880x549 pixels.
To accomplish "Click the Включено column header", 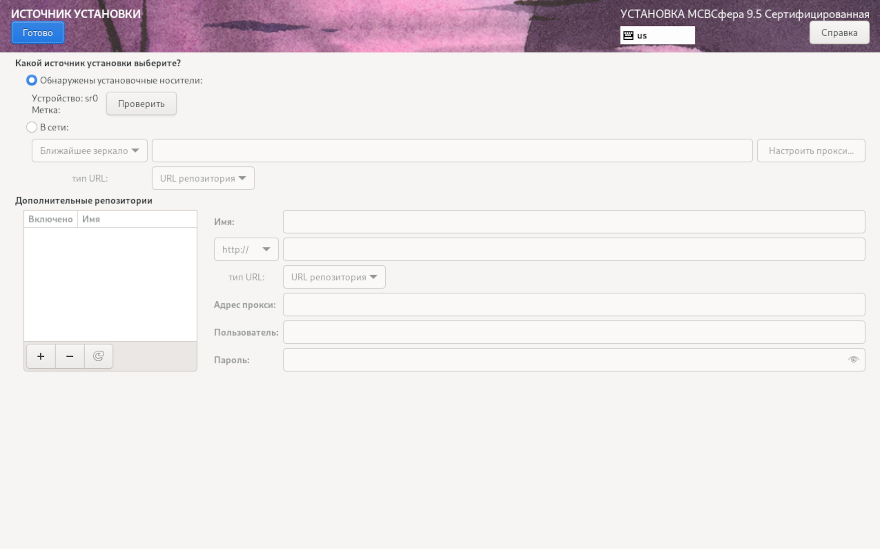I will 50,219.
